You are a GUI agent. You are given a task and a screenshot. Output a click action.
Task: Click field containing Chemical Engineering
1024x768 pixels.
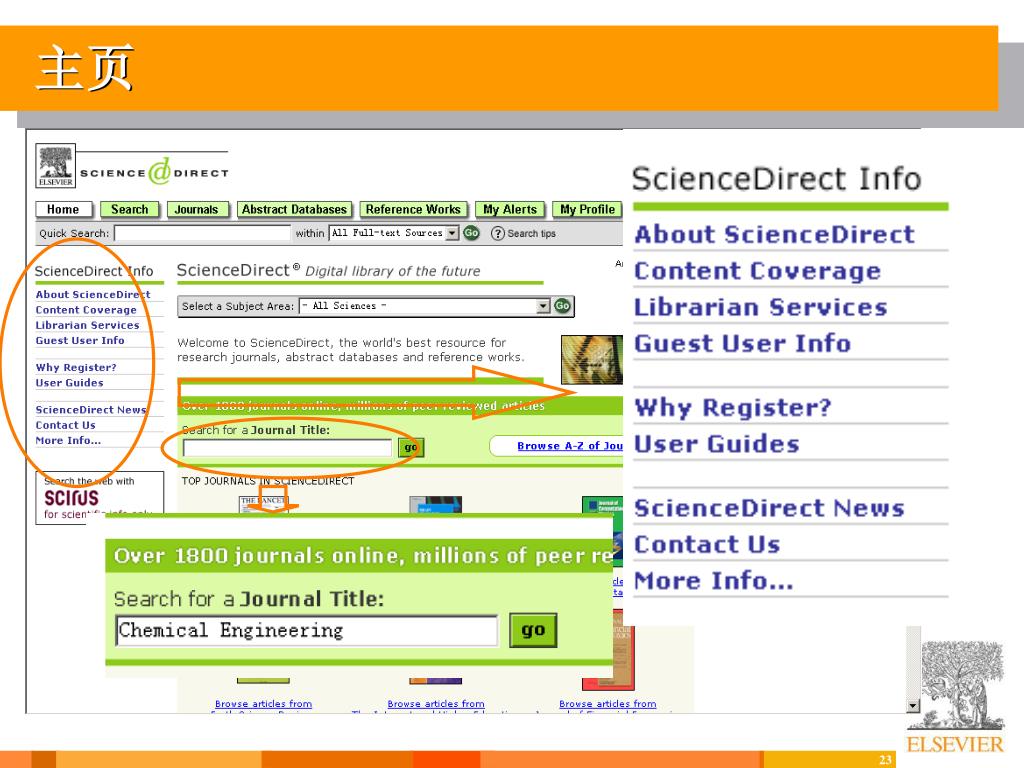306,630
